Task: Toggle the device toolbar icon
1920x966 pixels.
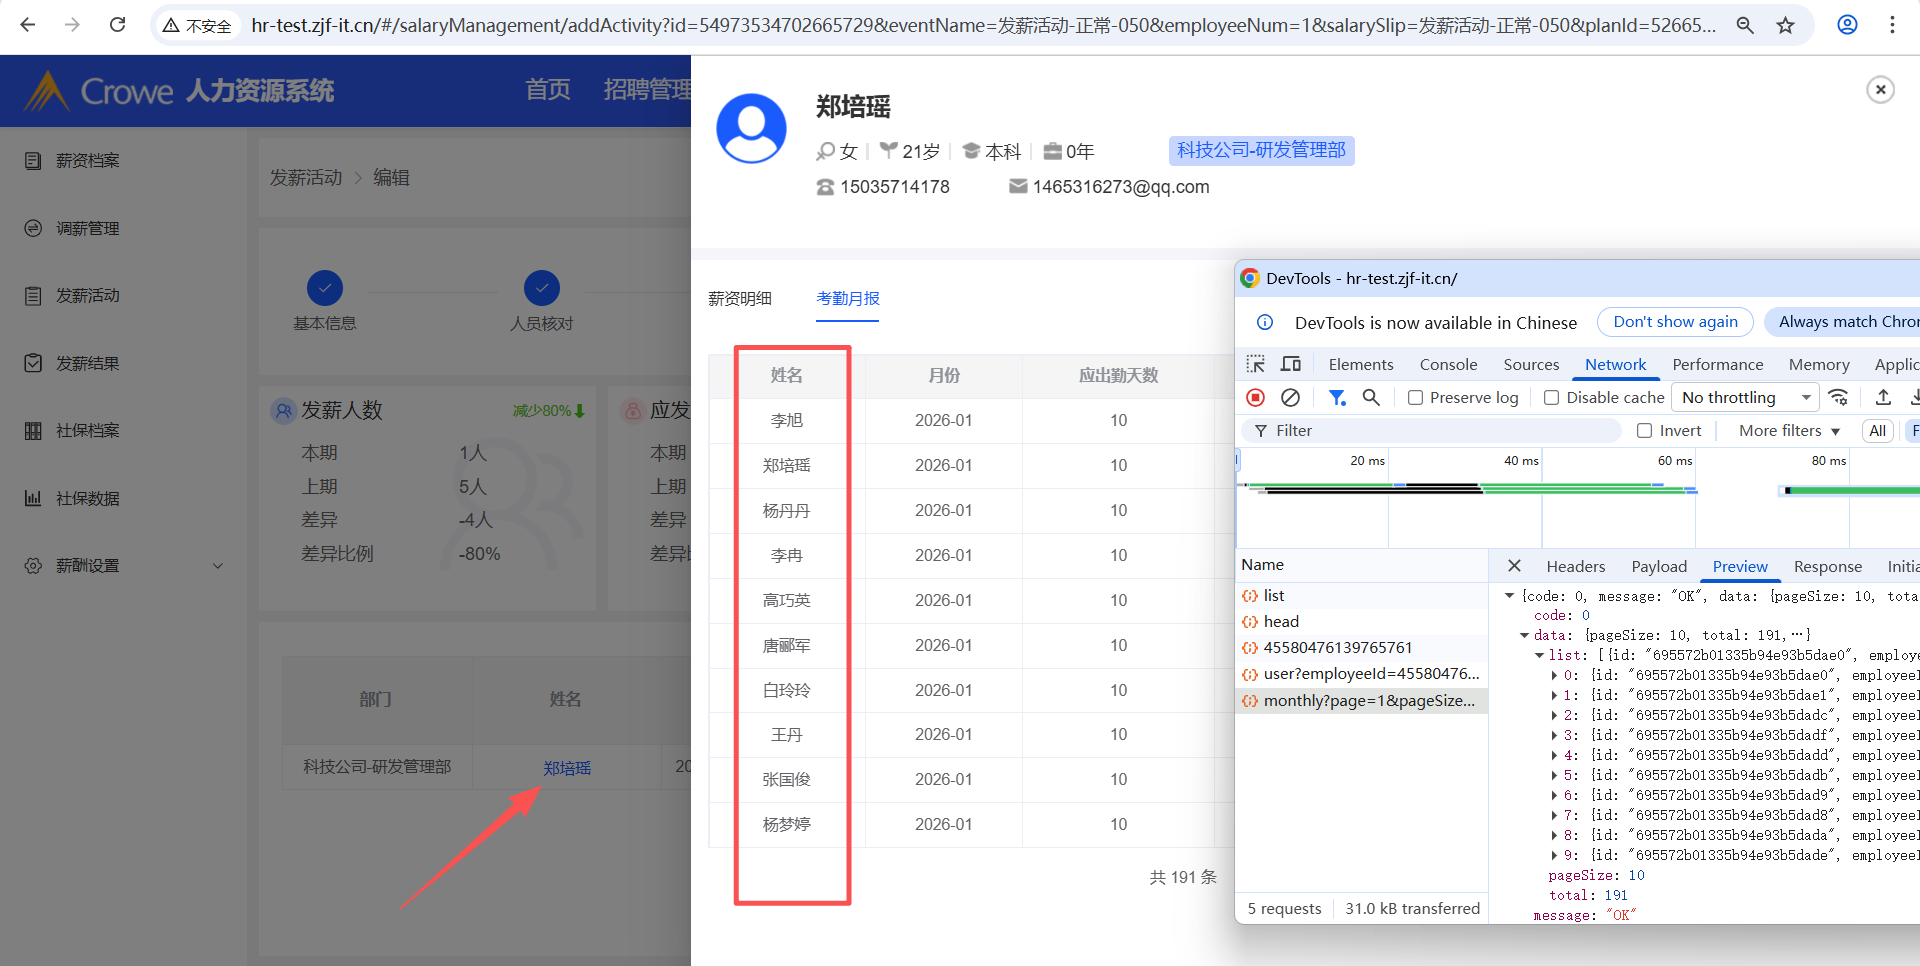Action: click(1291, 364)
